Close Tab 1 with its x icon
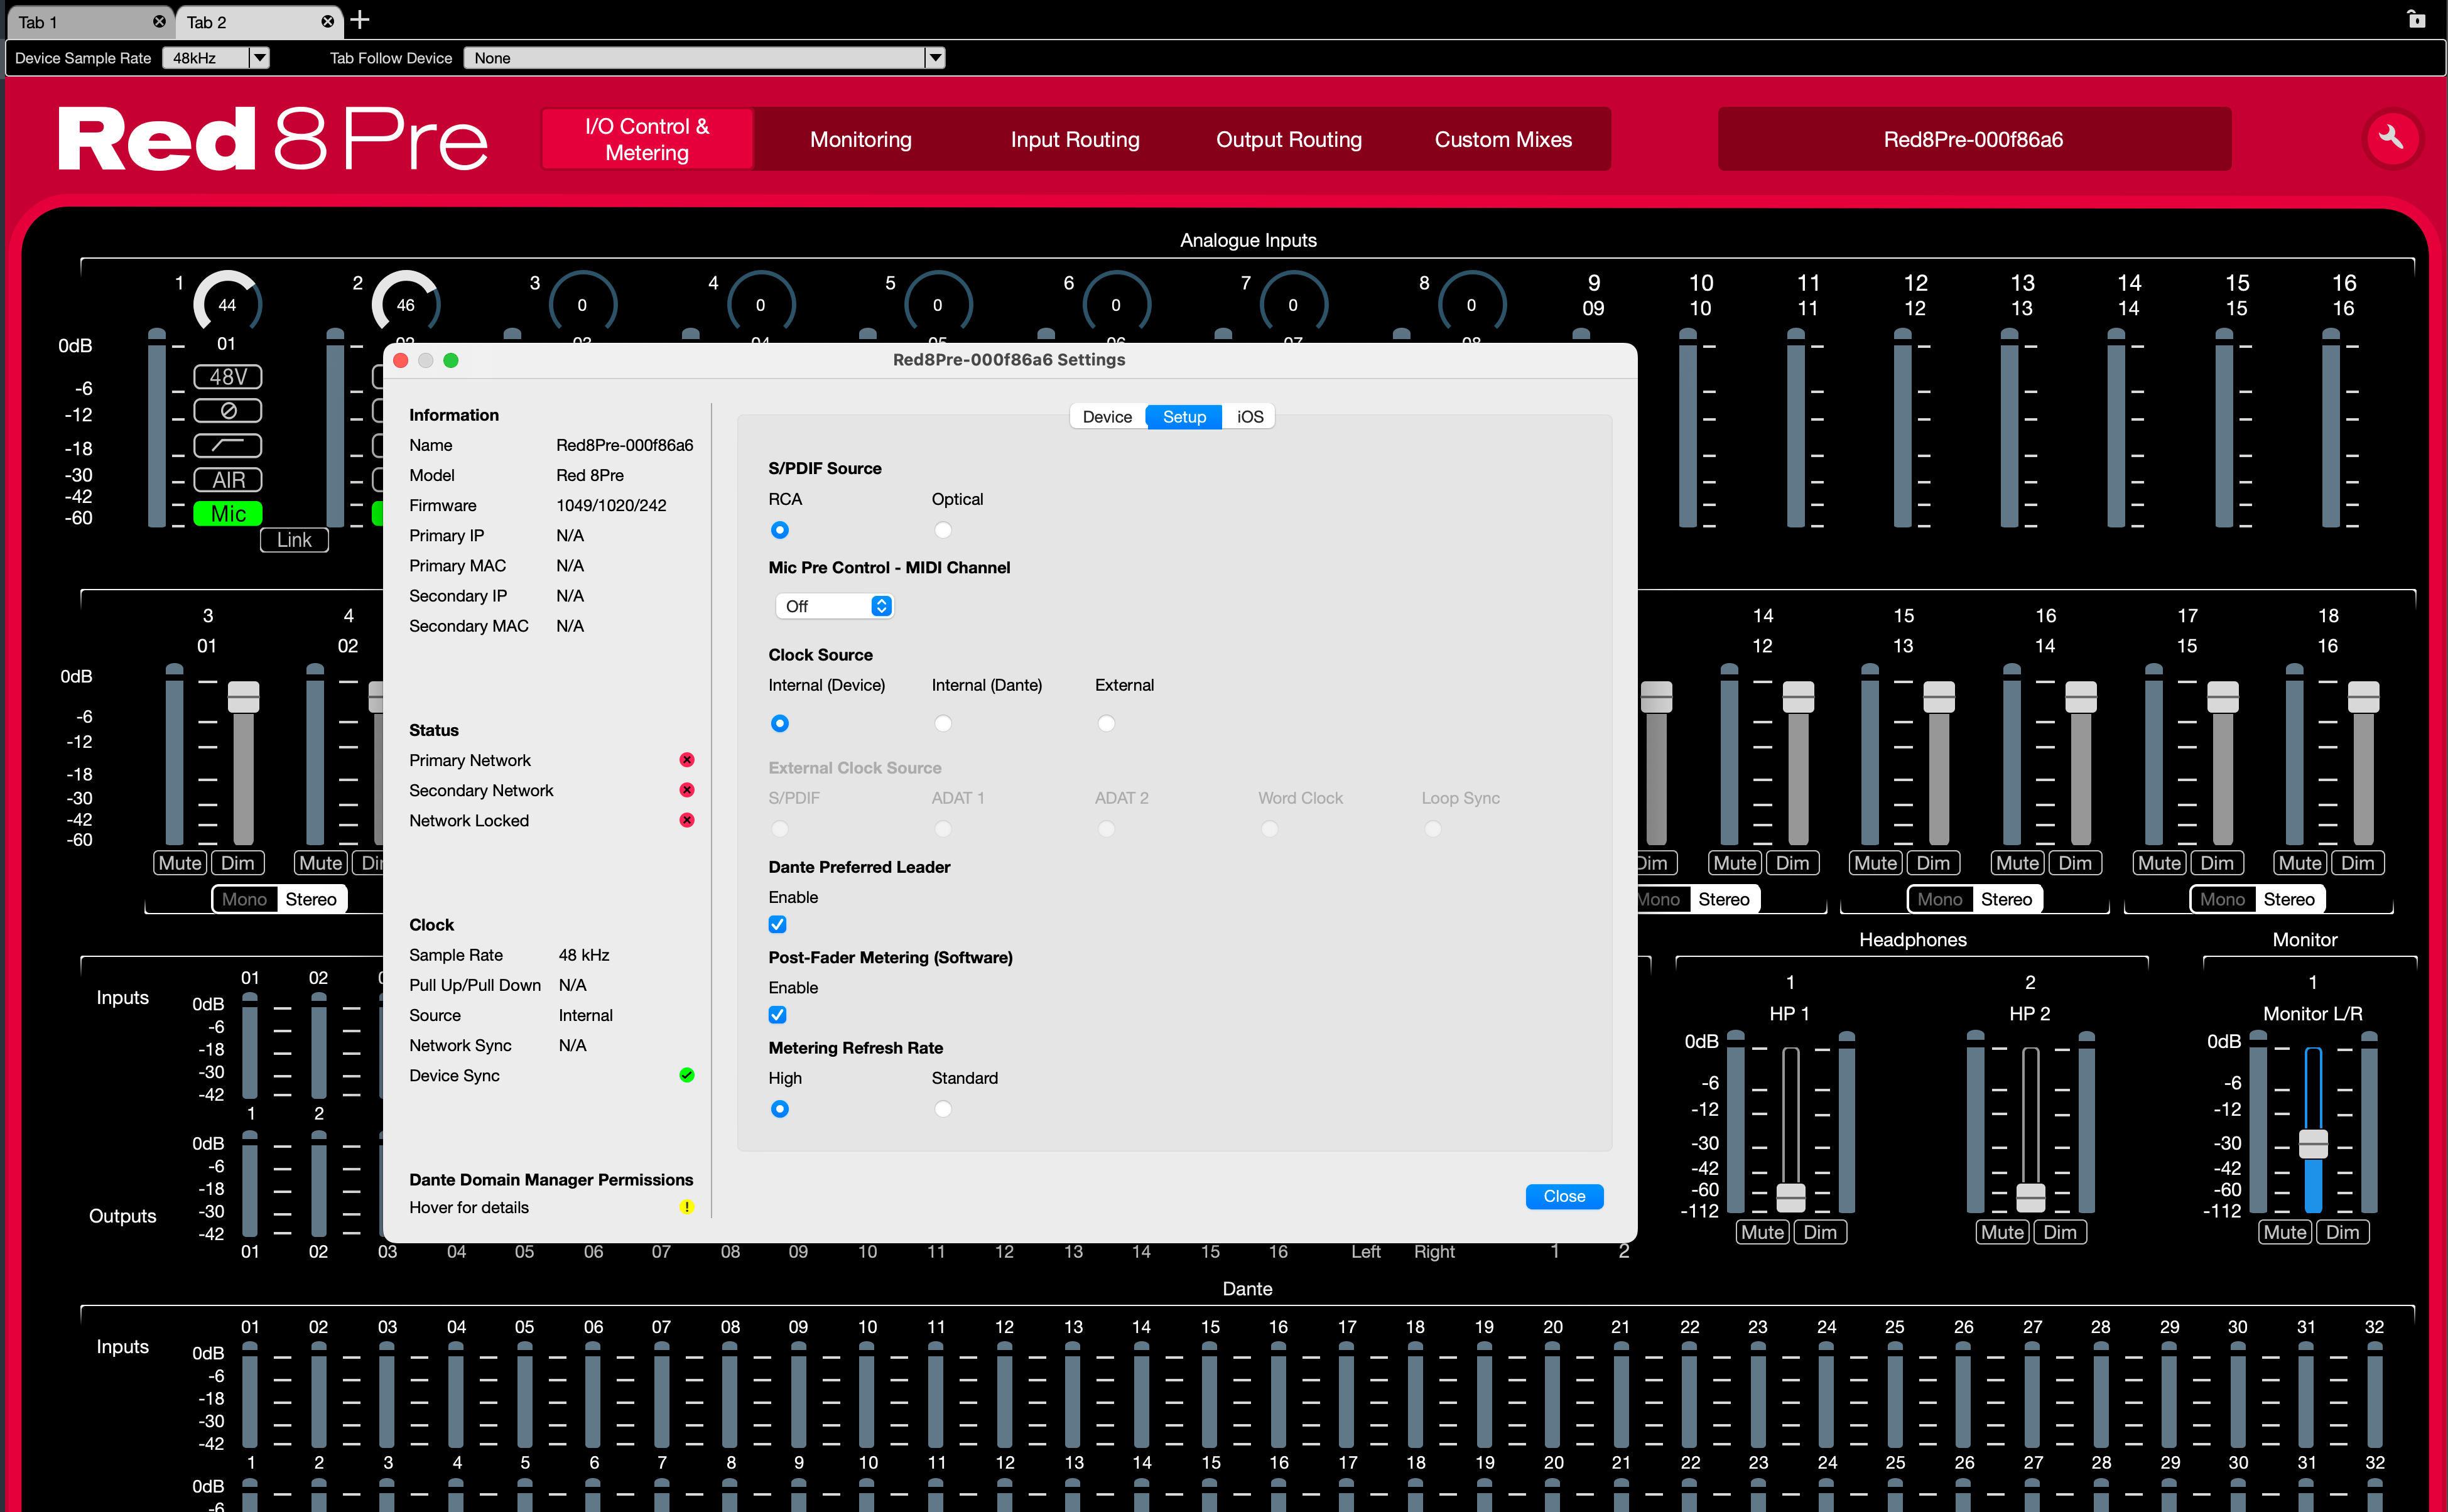Viewport: 2448px width, 1512px height. 159,21
